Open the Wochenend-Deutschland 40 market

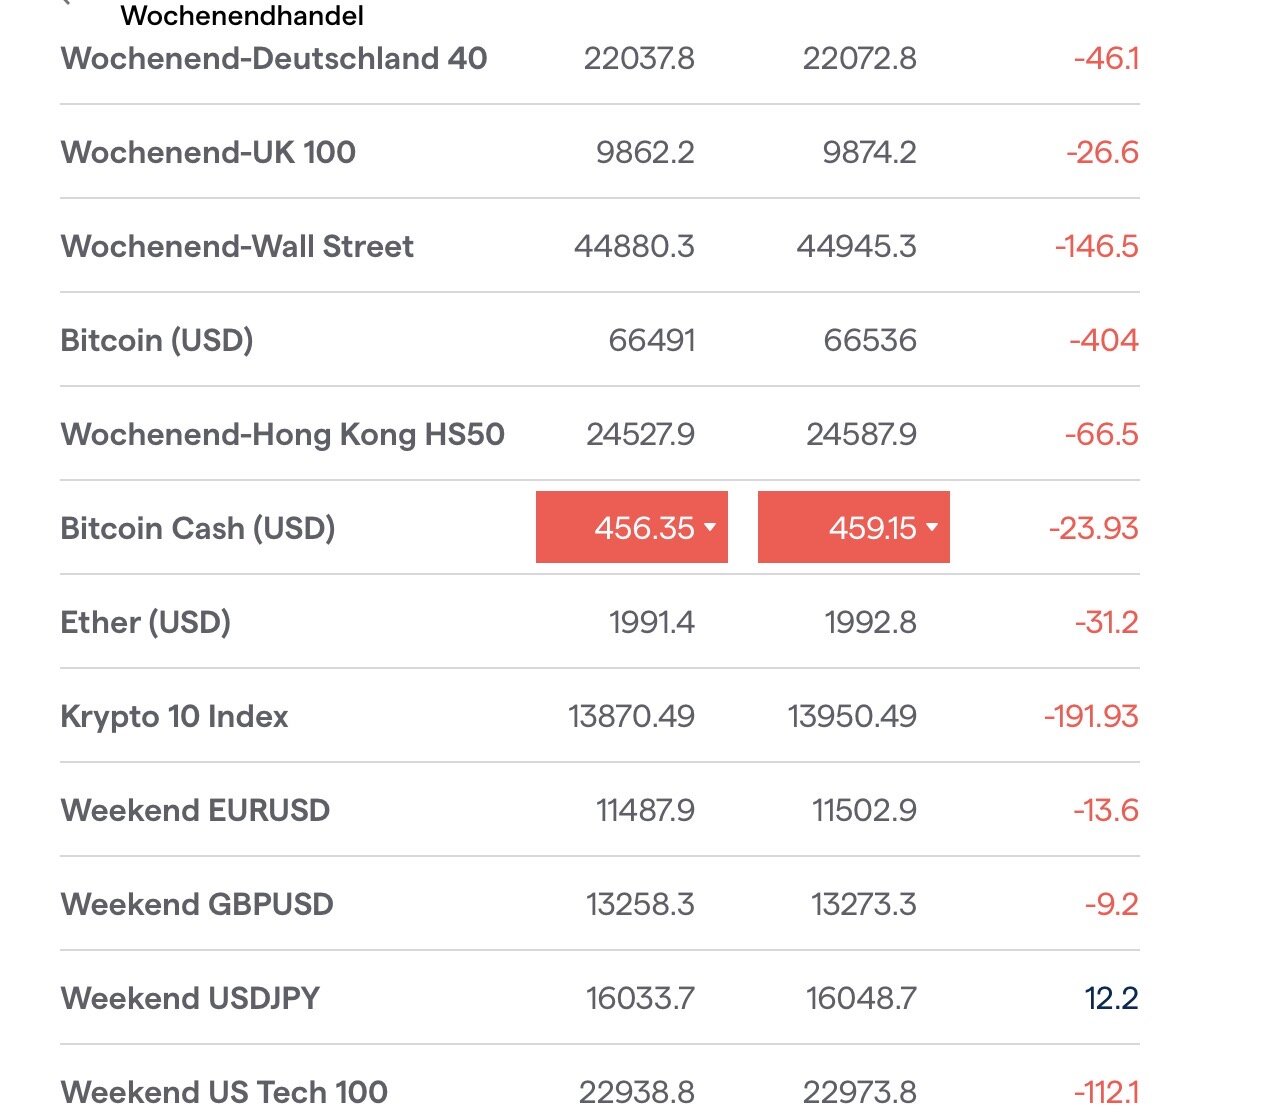[x=274, y=58]
